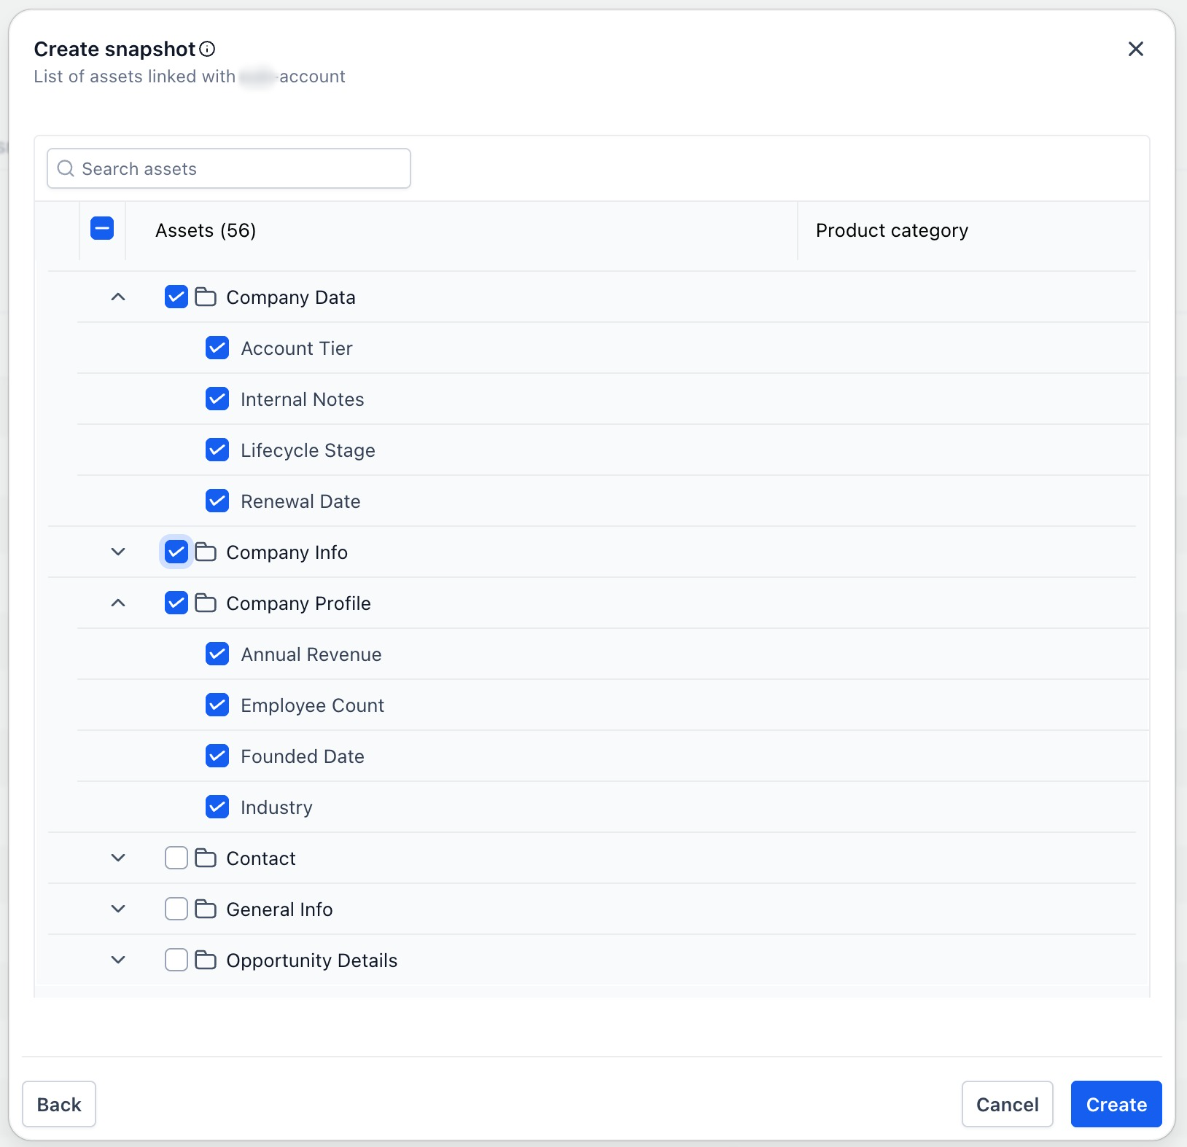Select the Lifecycle Stage row label

[x=308, y=450]
